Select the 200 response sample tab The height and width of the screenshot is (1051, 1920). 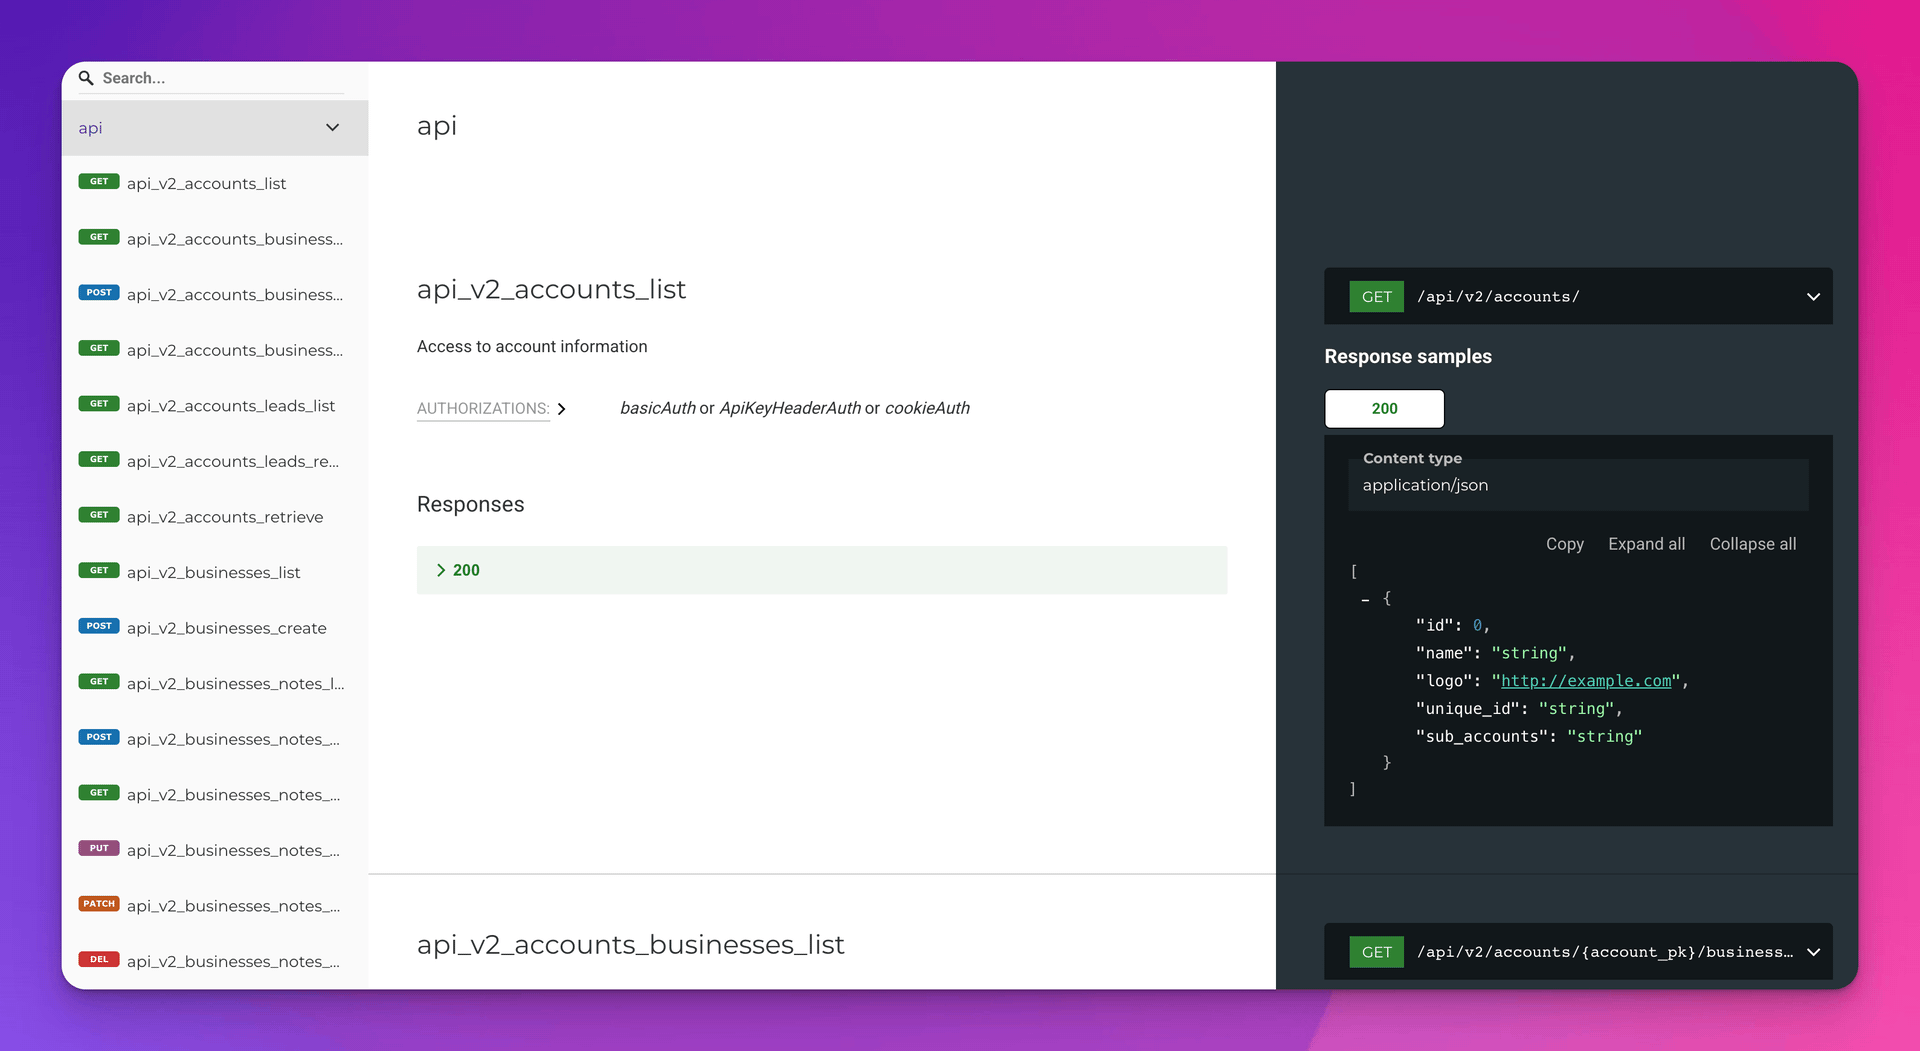pos(1384,409)
